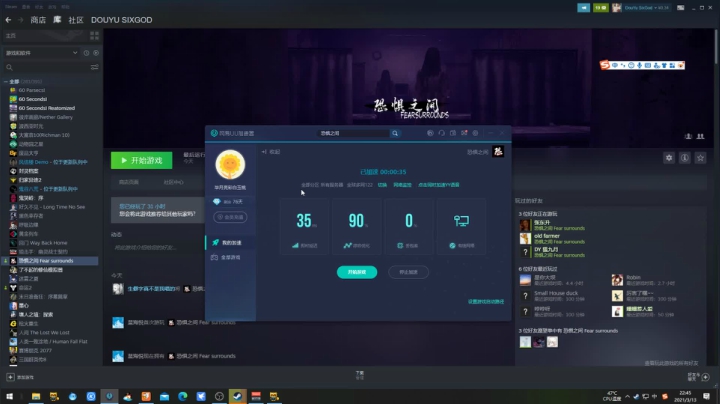Open the Douyu SixGod account dropdown
The width and height of the screenshot is (720, 404).
click(641, 8)
